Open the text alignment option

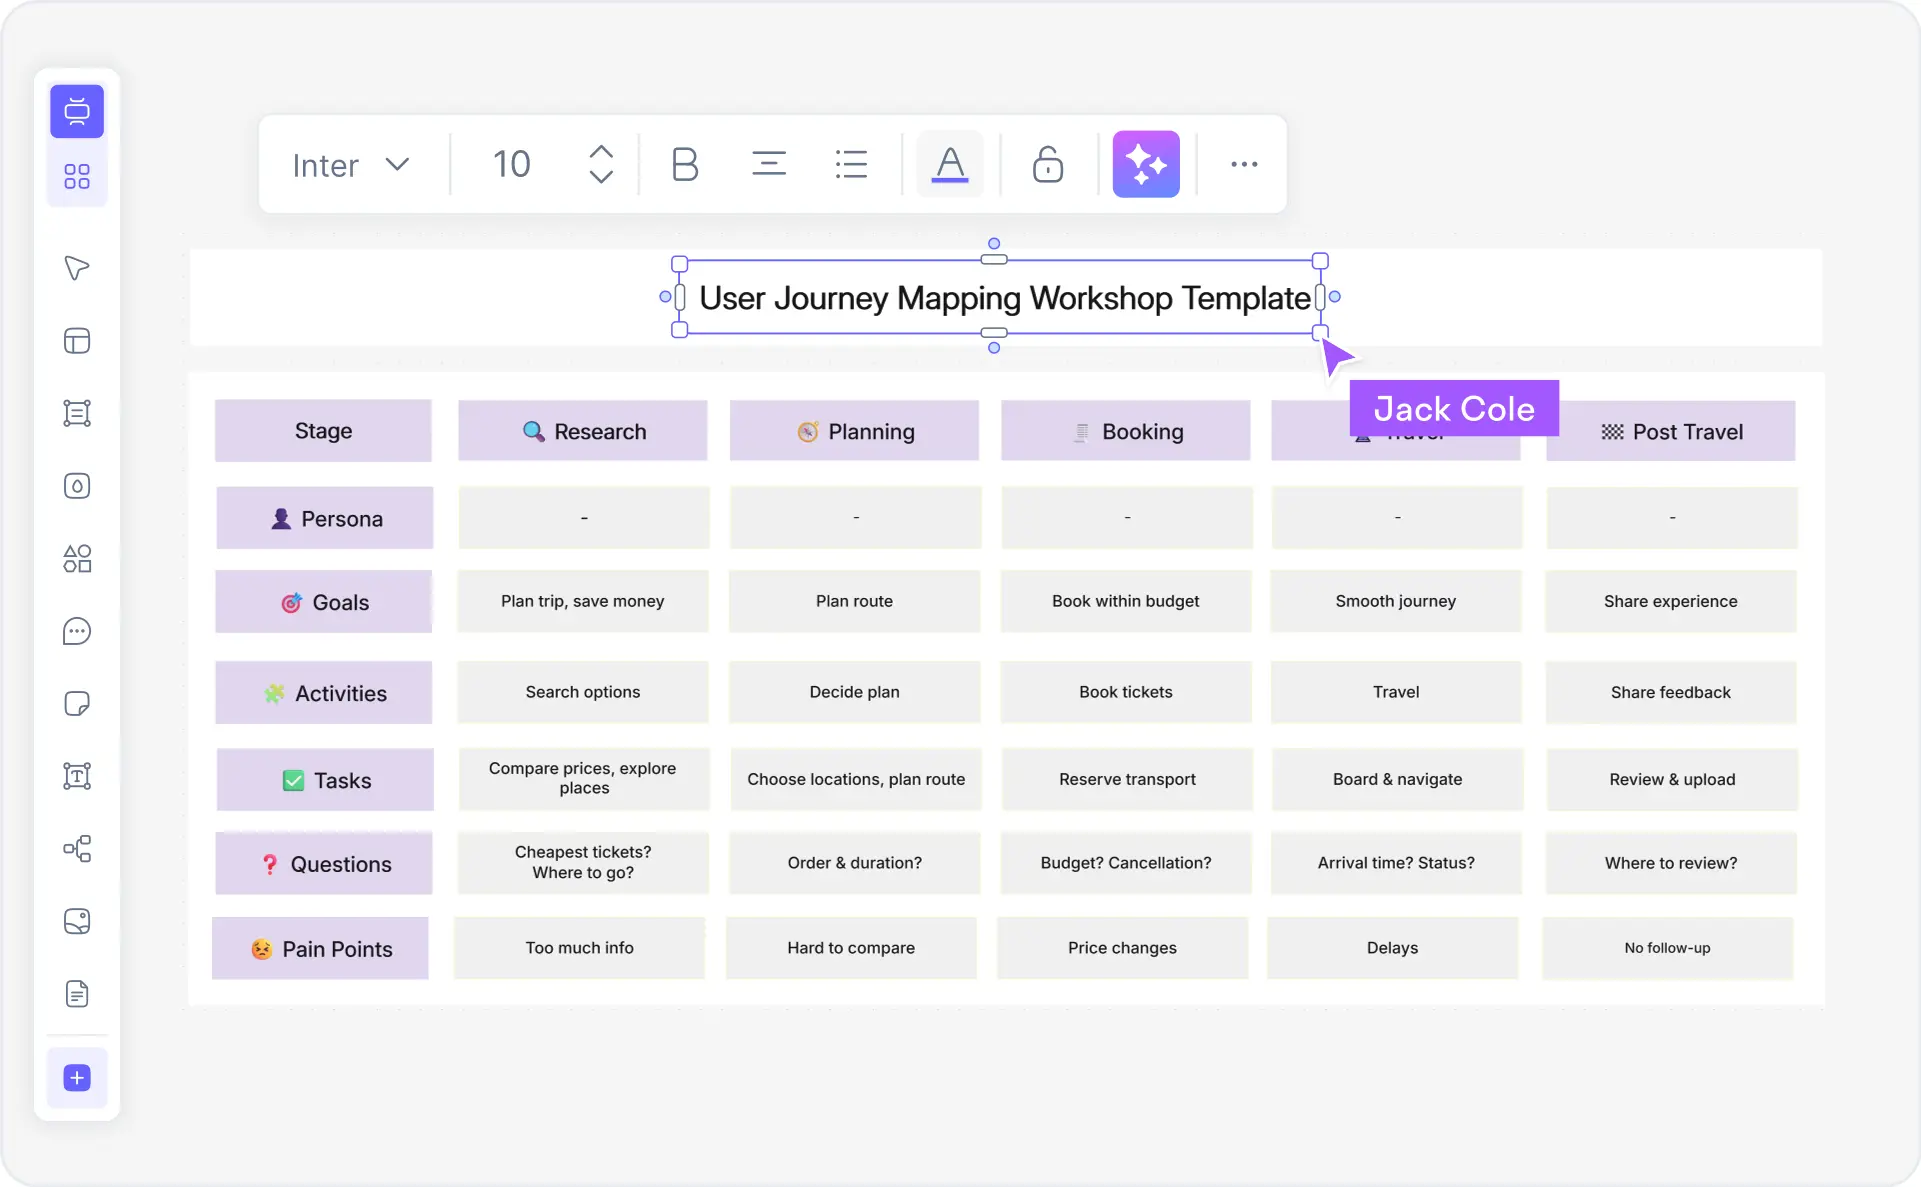(769, 164)
